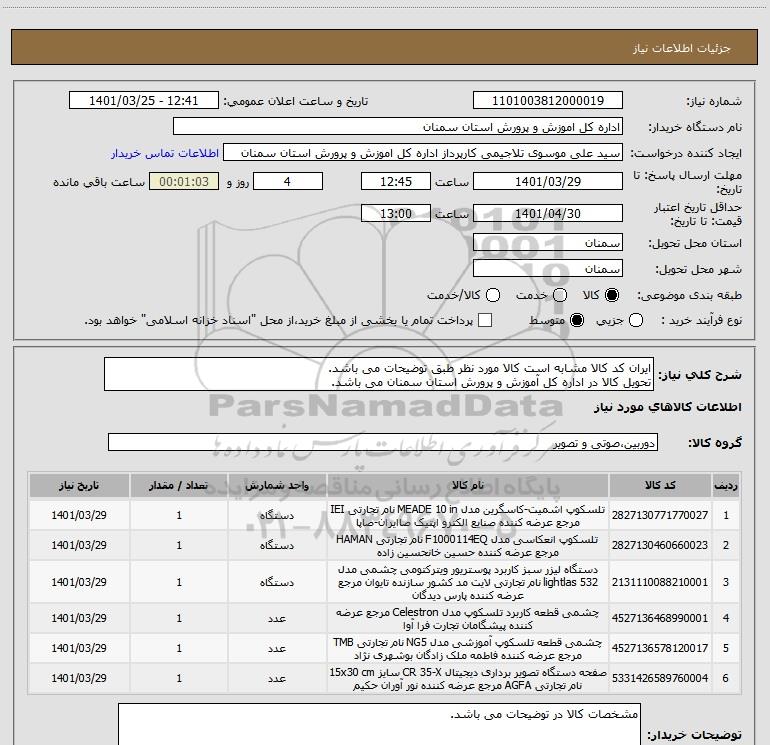This screenshot has width=770, height=745.
Task: Click the quantity 1 in row 2
Action: coord(179,545)
